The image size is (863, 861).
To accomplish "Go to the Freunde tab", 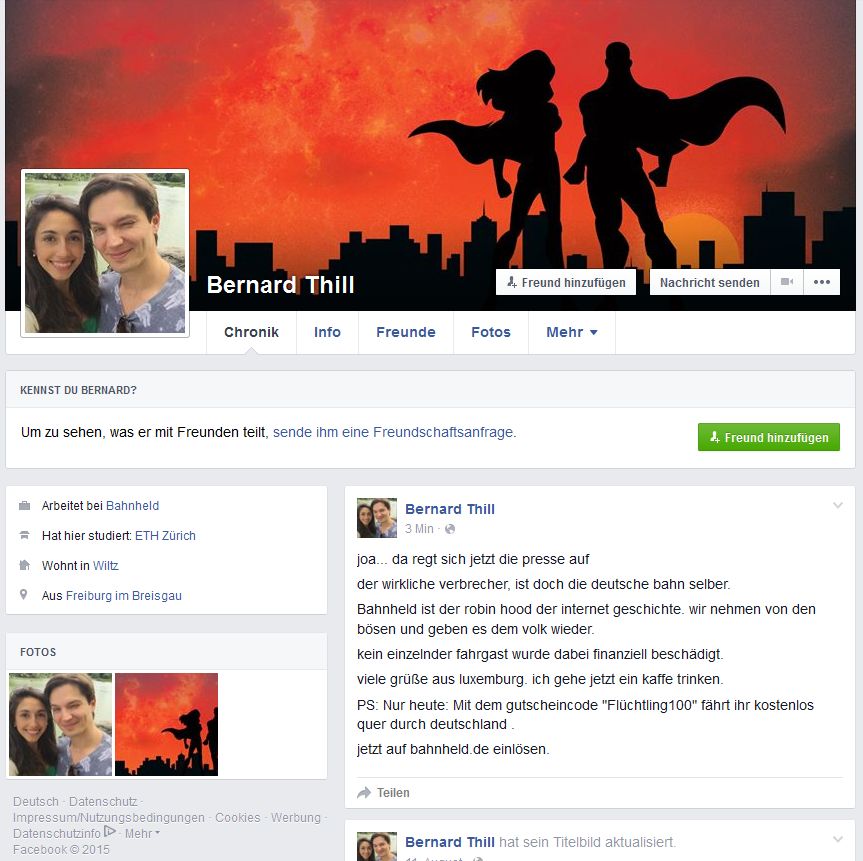I will 406,332.
